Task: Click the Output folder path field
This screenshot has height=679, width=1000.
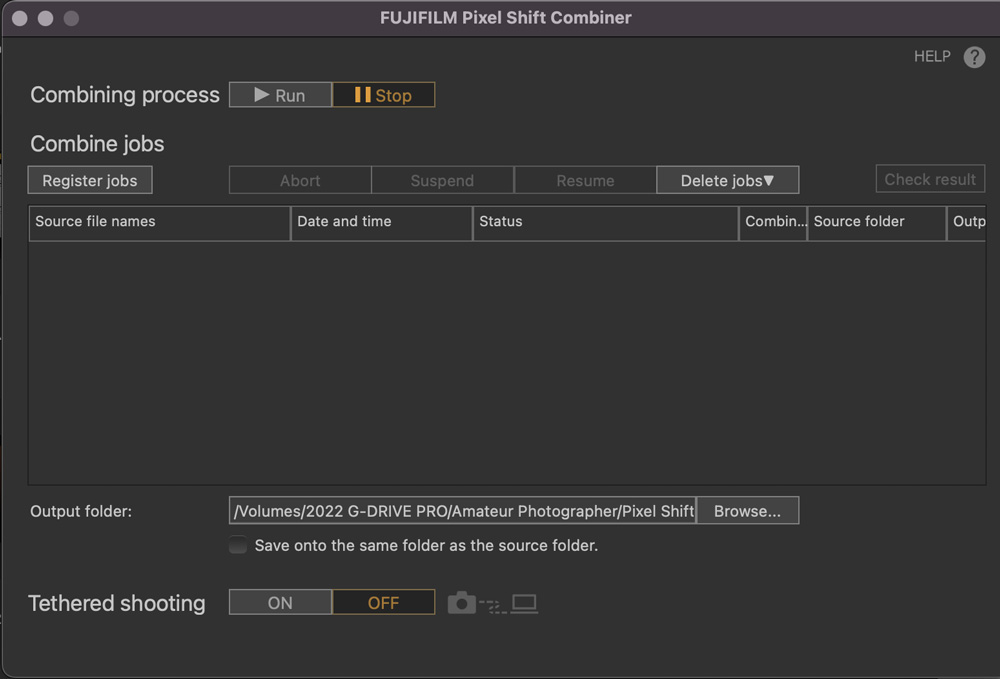Action: (462, 511)
